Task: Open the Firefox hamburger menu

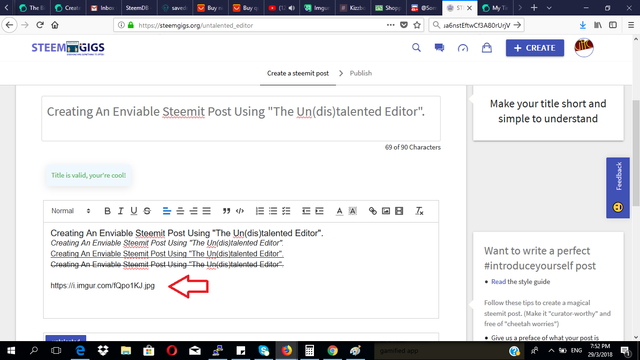Action: click(x=631, y=25)
